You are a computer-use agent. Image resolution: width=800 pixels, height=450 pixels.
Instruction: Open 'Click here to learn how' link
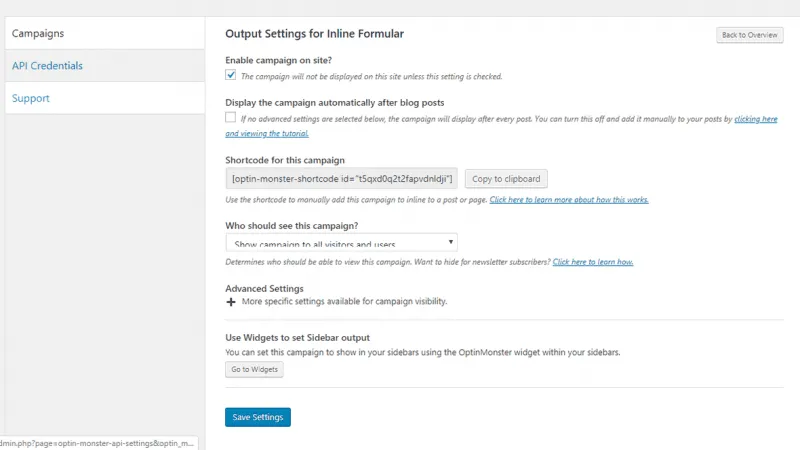[x=593, y=262]
